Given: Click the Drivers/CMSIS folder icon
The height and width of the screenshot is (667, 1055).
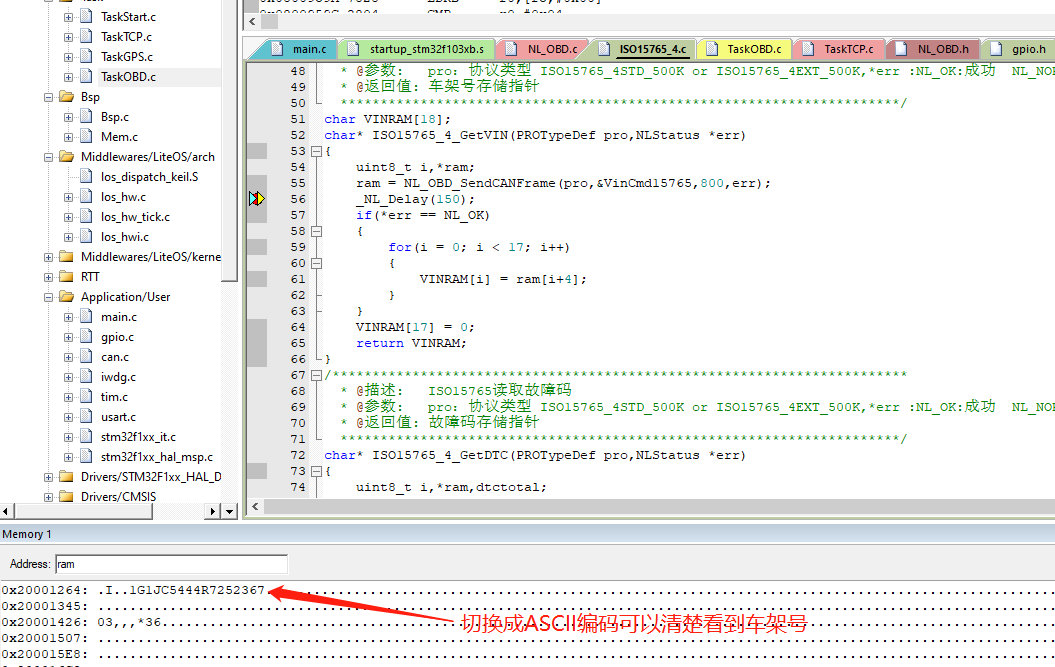Looking at the screenshot, I should (67, 496).
